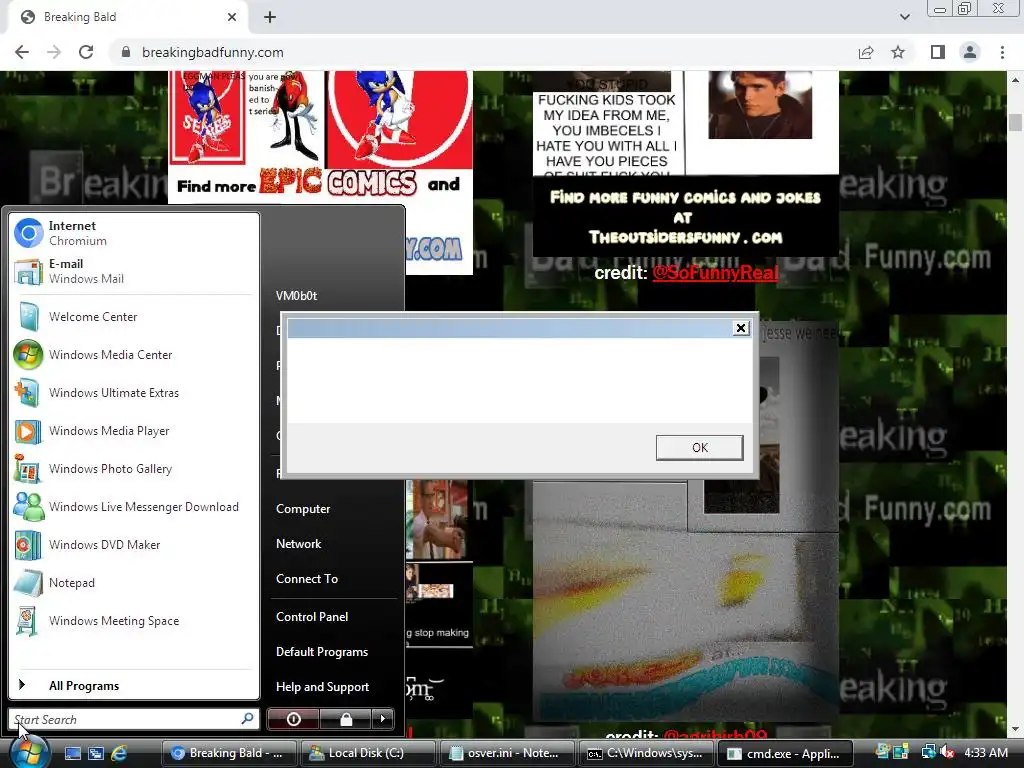Image resolution: width=1024 pixels, height=768 pixels.
Task: Start Windows Media Player
Action: coord(133,431)
